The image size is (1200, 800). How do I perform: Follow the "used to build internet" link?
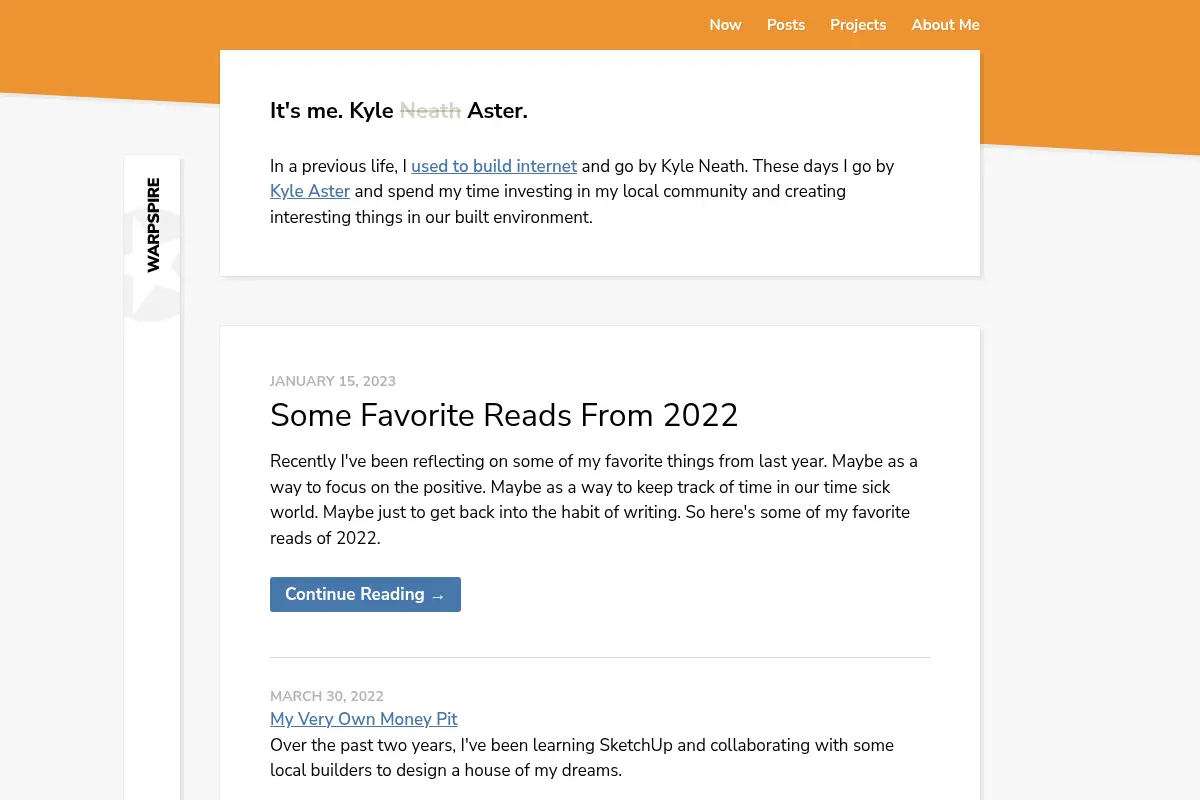[x=494, y=166]
